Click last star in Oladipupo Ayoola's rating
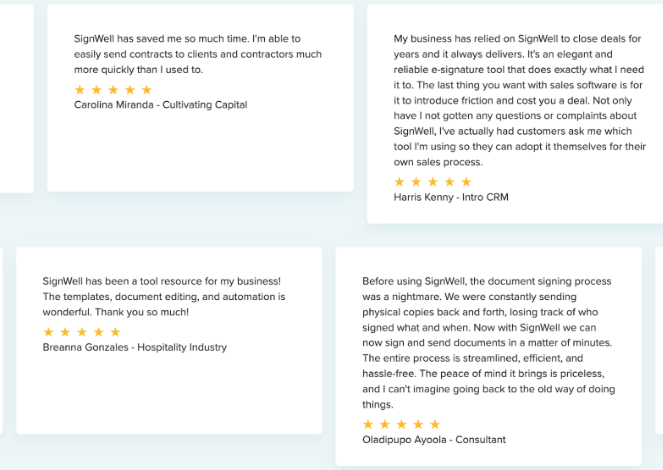663x470 pixels. pyautogui.click(x=435, y=424)
